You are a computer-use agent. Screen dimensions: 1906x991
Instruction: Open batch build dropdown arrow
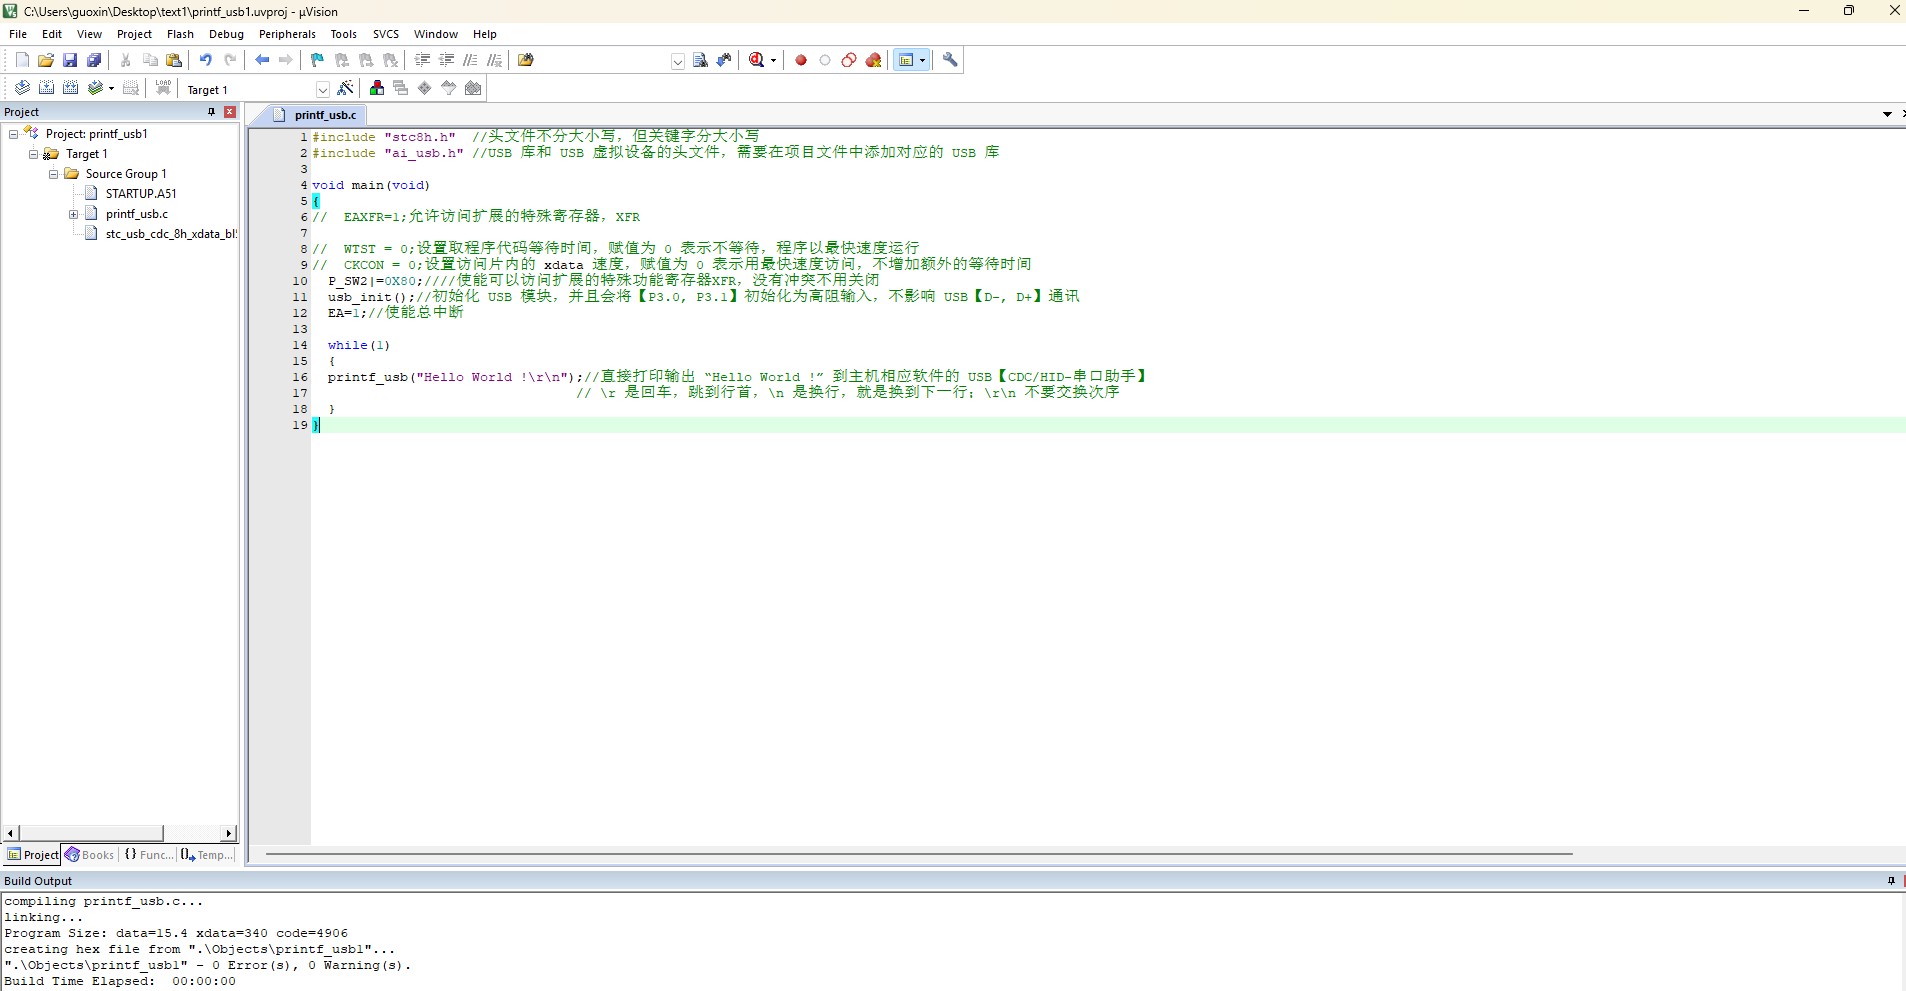click(x=111, y=88)
